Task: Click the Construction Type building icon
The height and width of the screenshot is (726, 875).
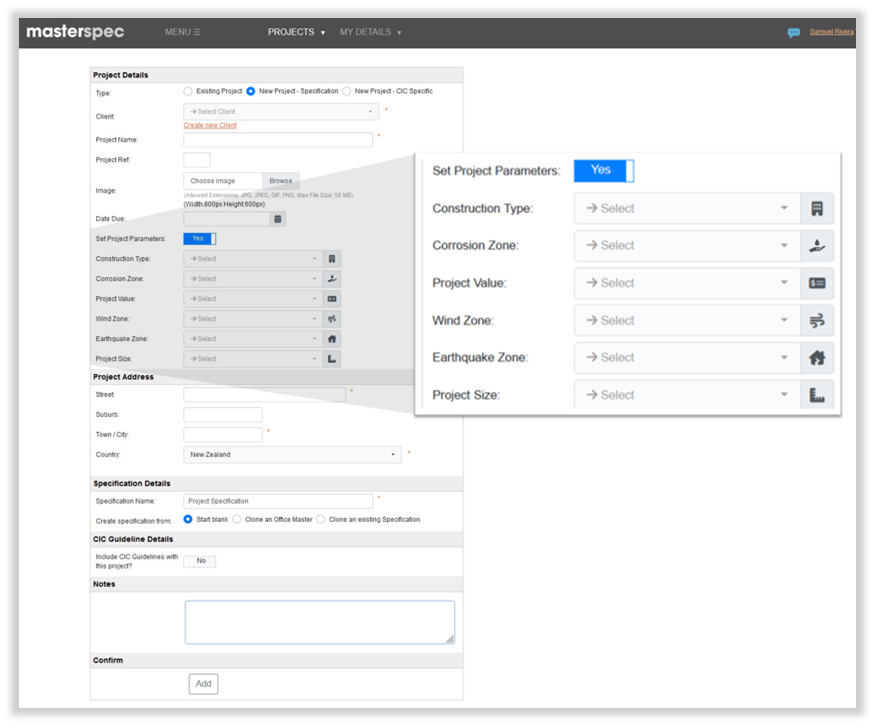Action: (x=817, y=208)
